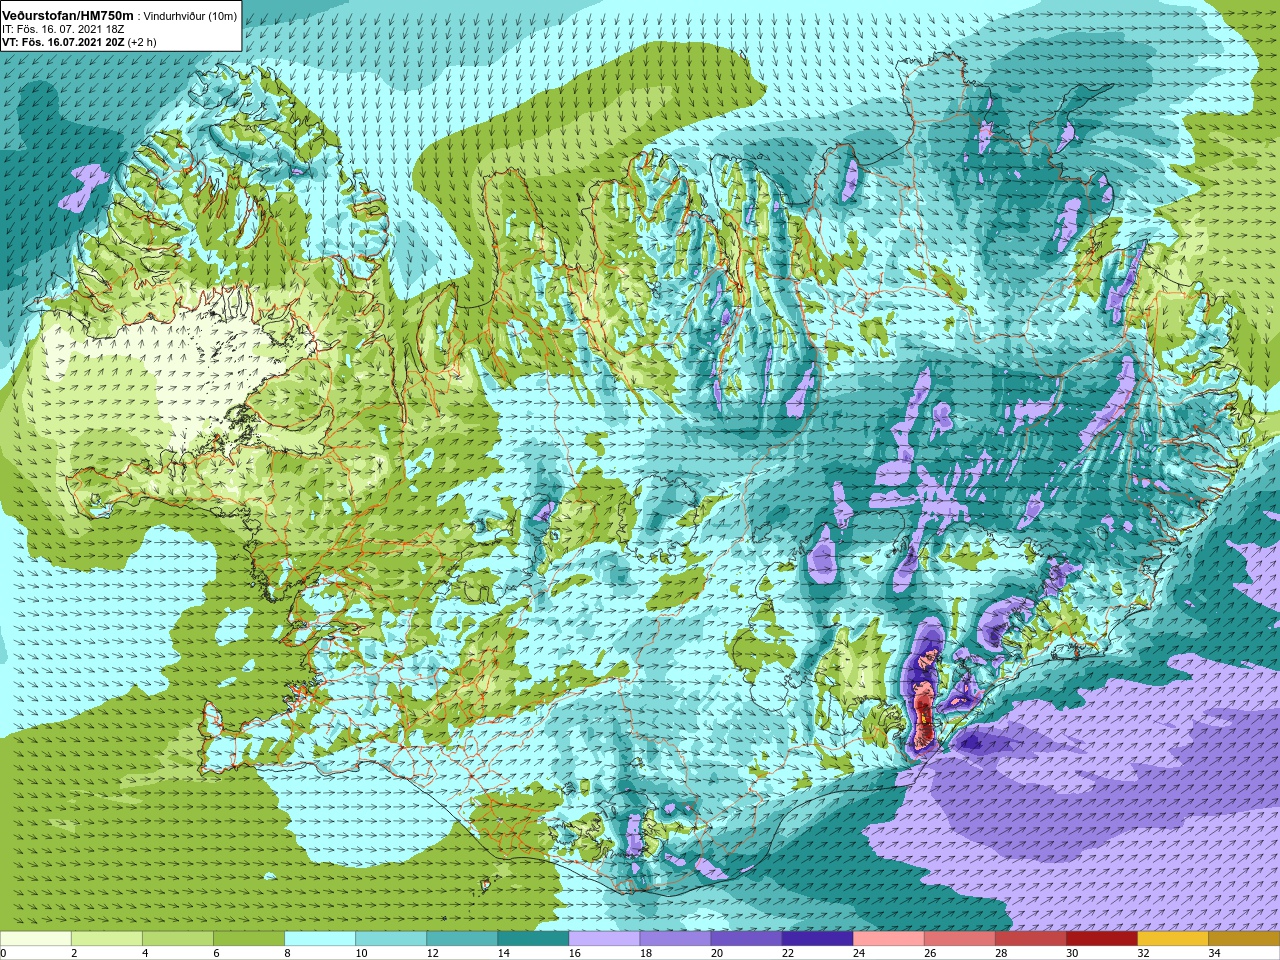Screen dimensions: 1280x960
Task: Click the legend scale number "24"
Action: 858,953
